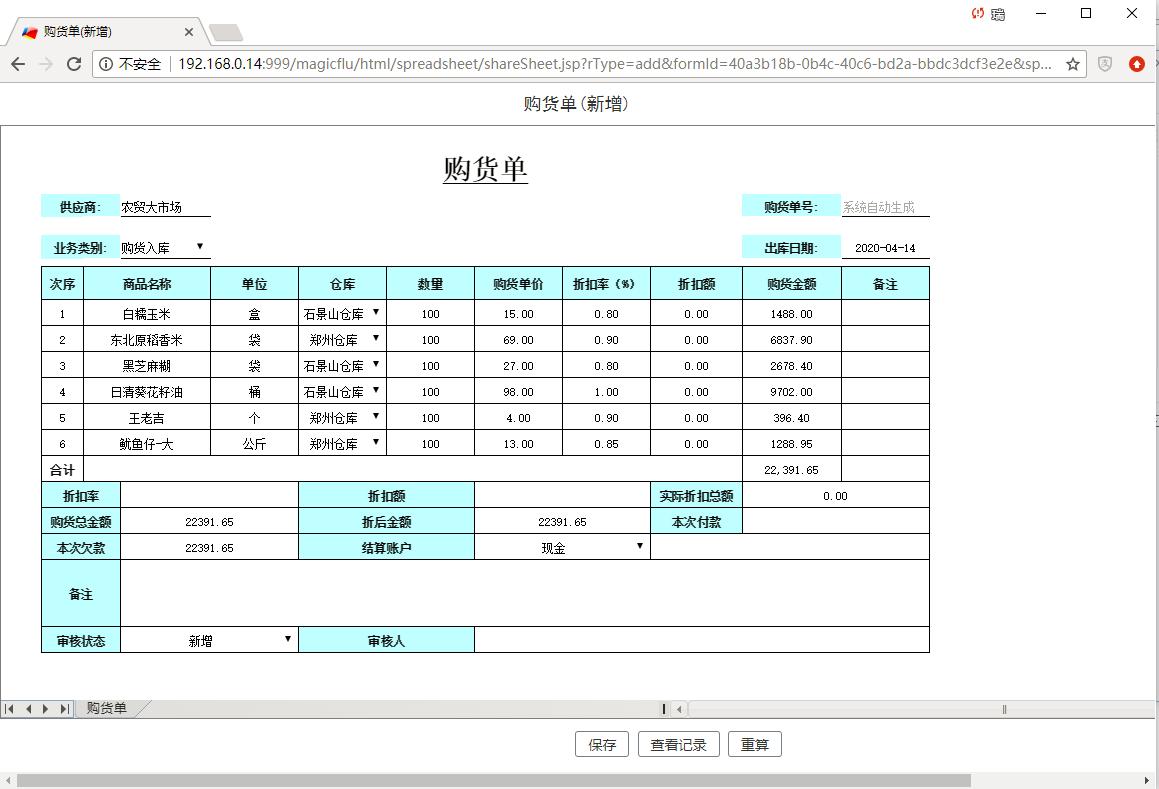Viewport: 1159px width, 789px height.
Task: Open site info via the 不安全 icon
Action: tap(106, 62)
